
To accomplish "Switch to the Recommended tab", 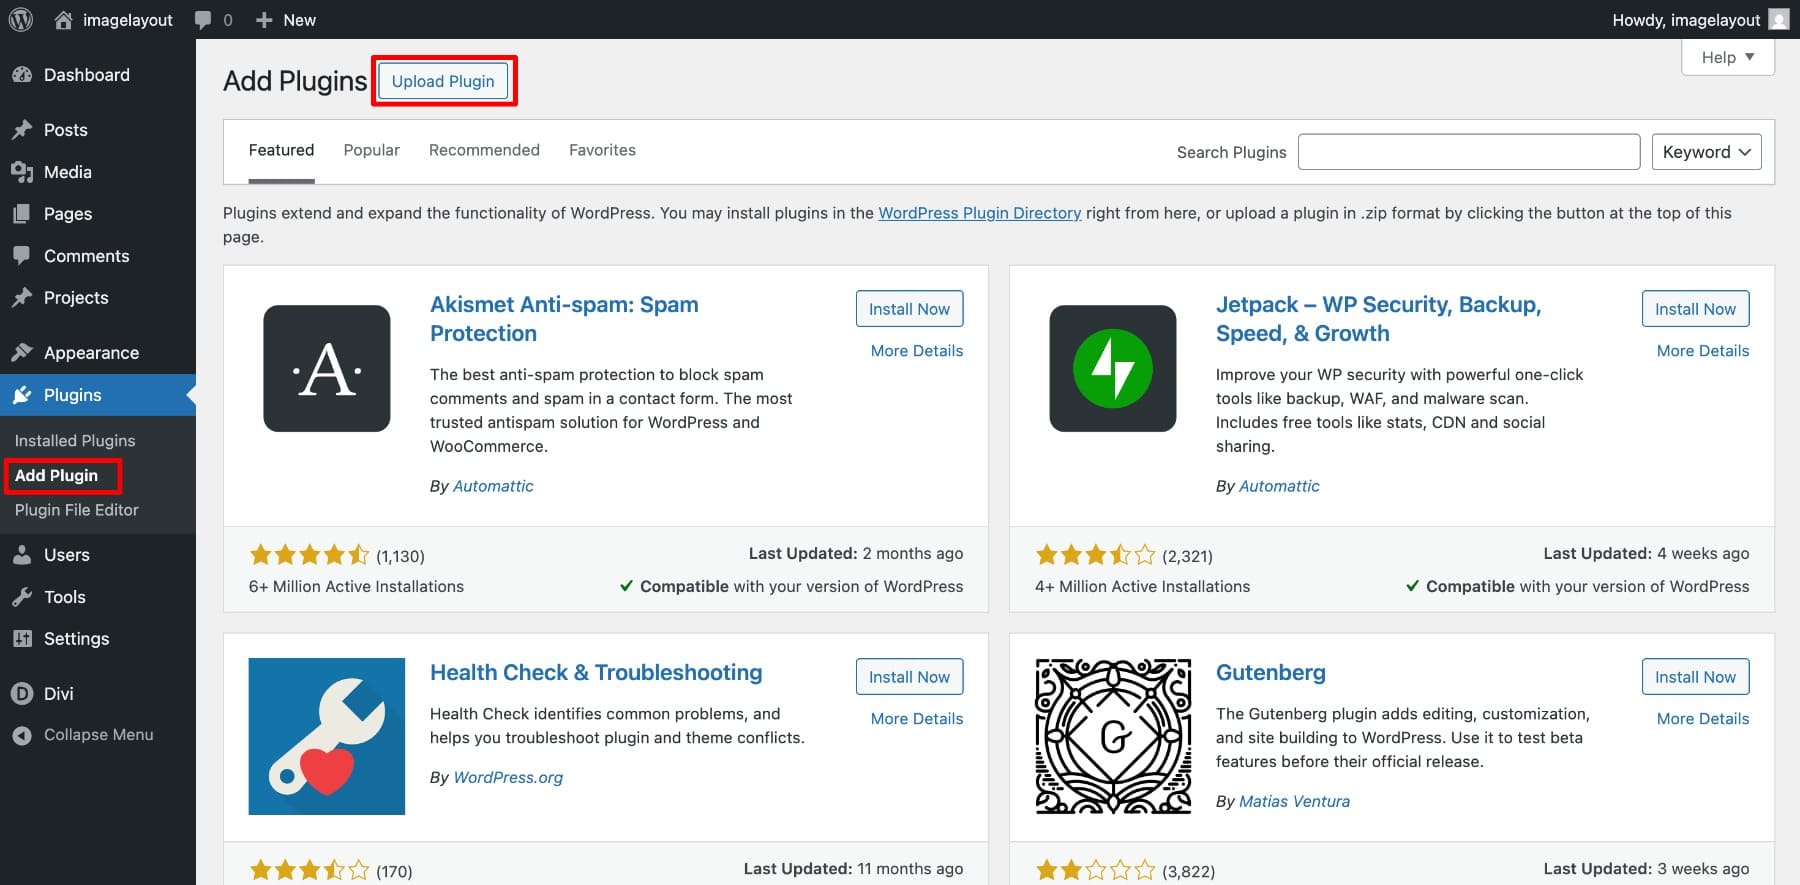I will pos(484,150).
